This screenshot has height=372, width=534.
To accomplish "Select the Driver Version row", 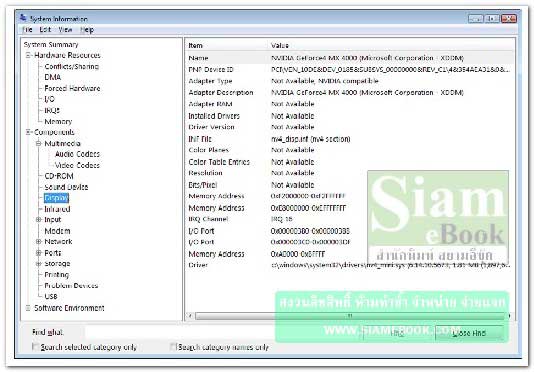I will [350, 127].
